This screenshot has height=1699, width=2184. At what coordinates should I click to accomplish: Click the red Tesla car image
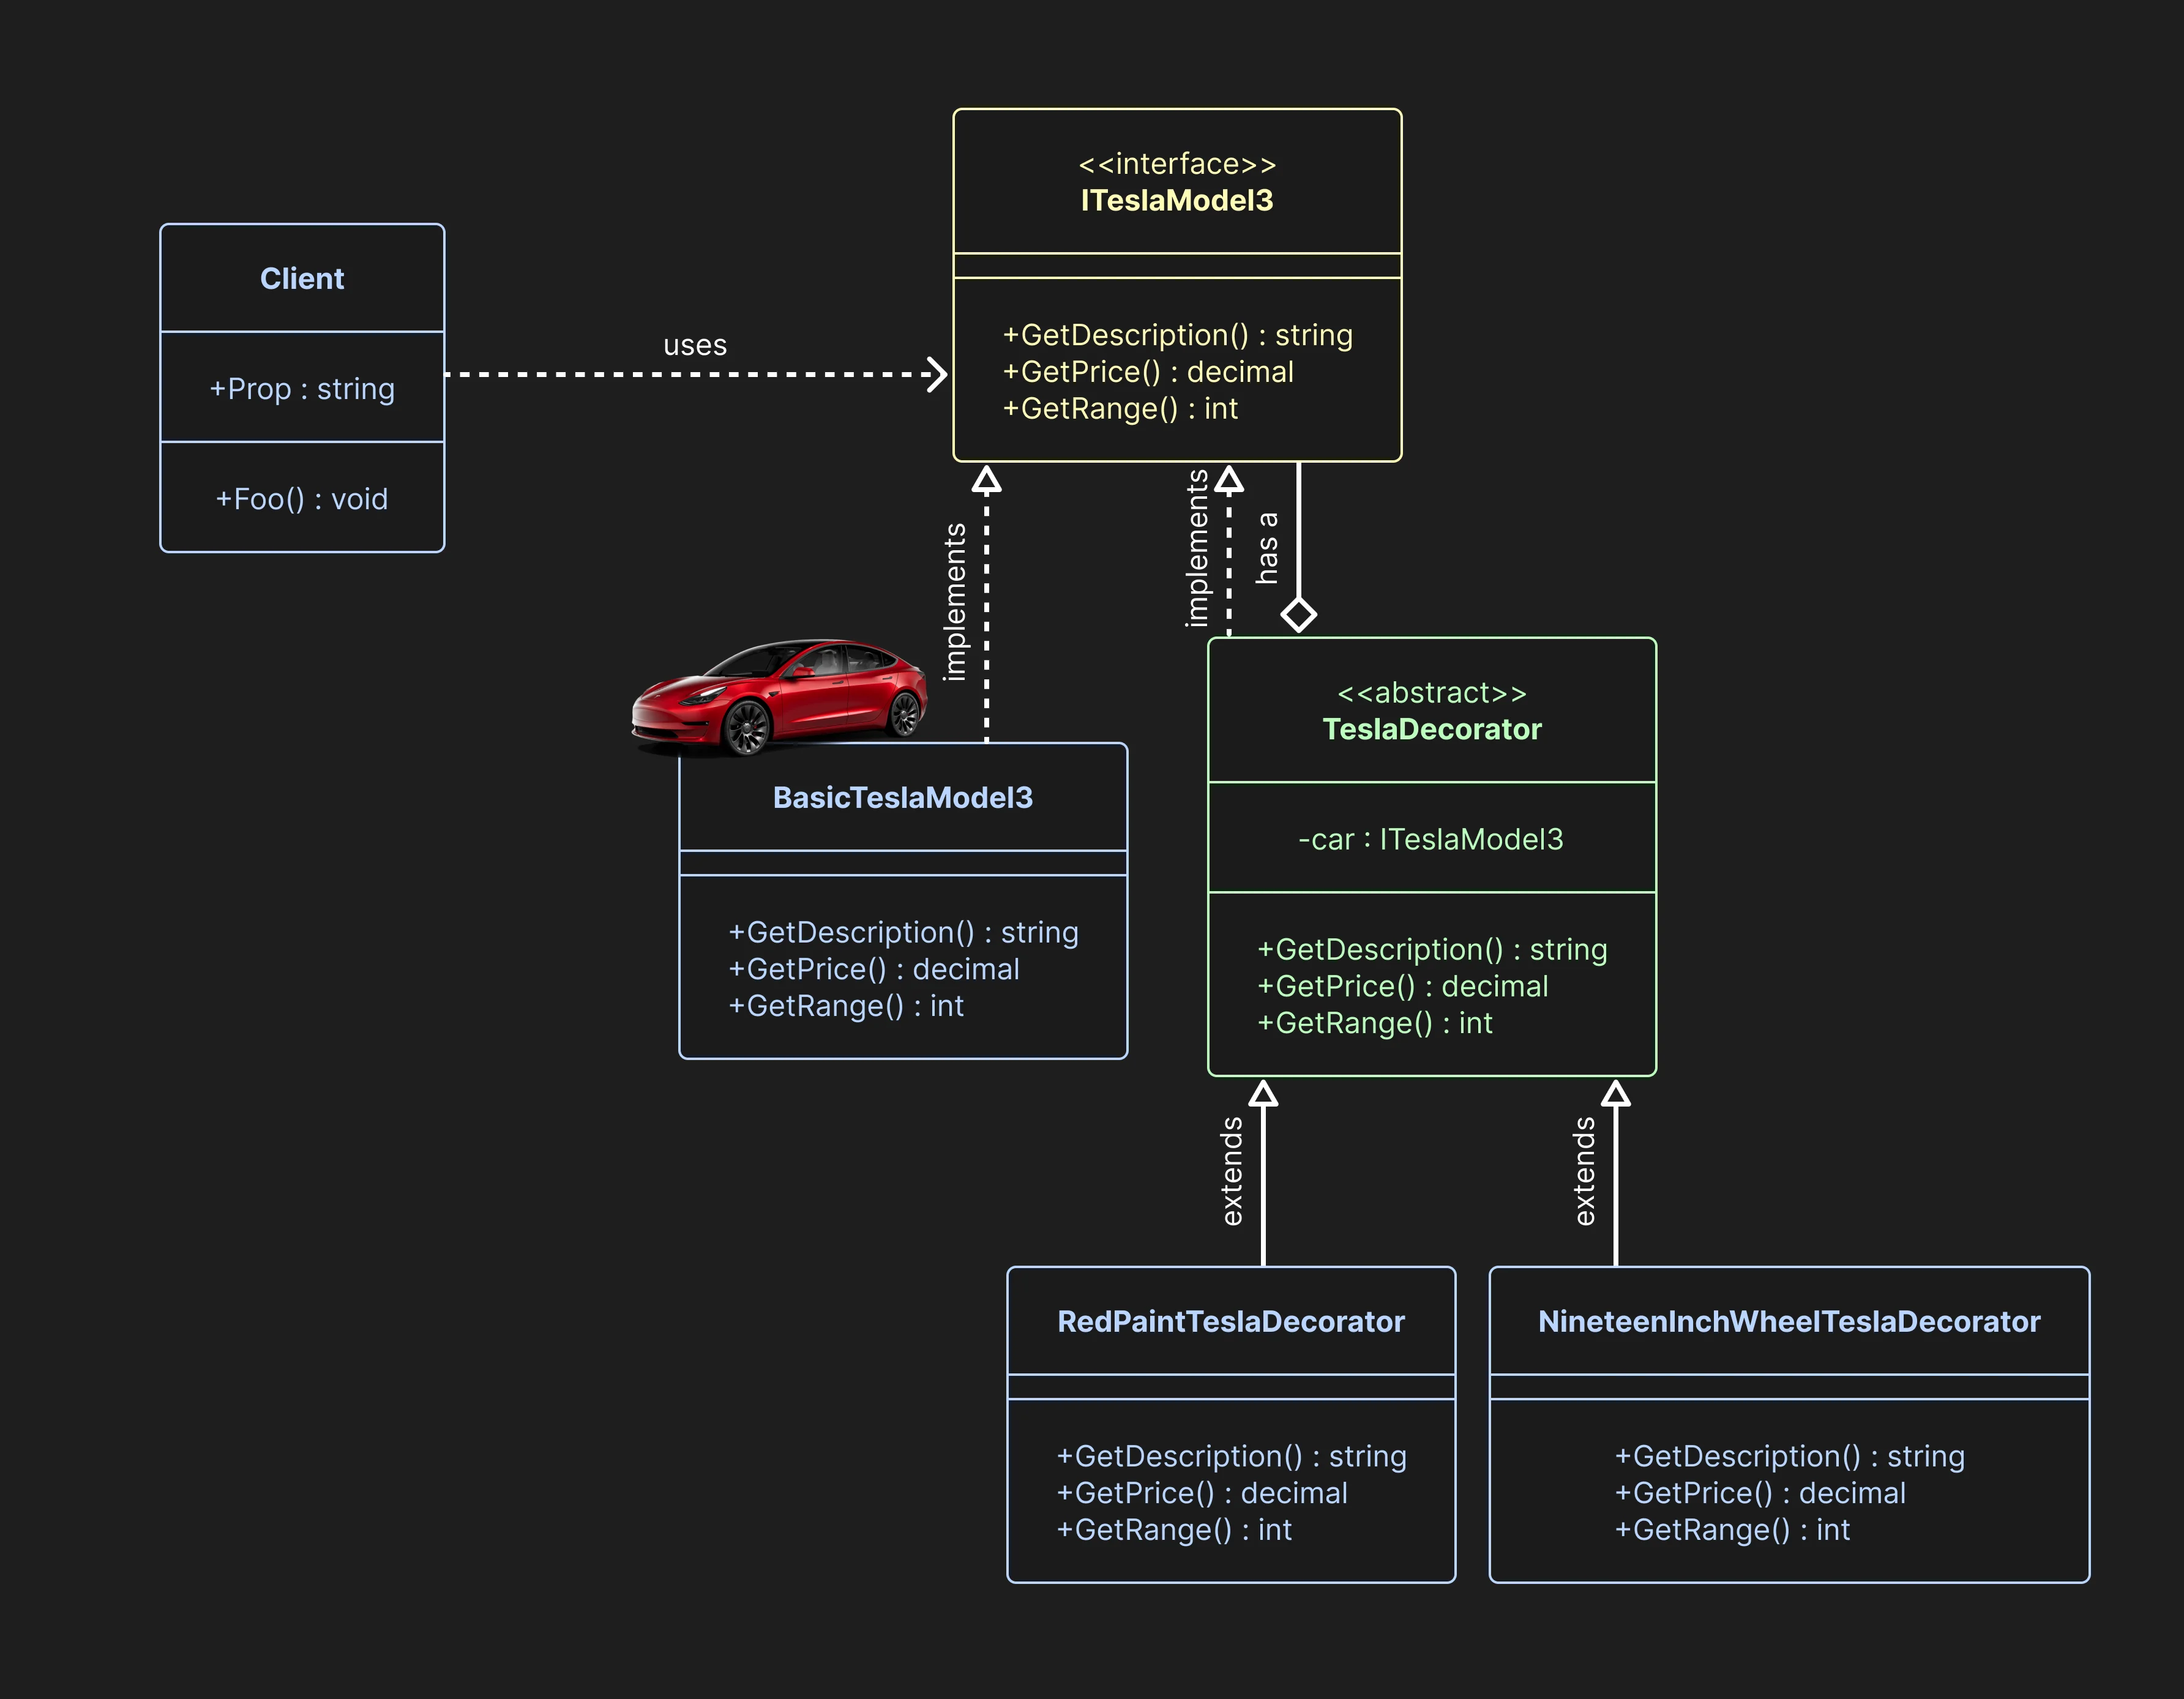pyautogui.click(x=779, y=697)
